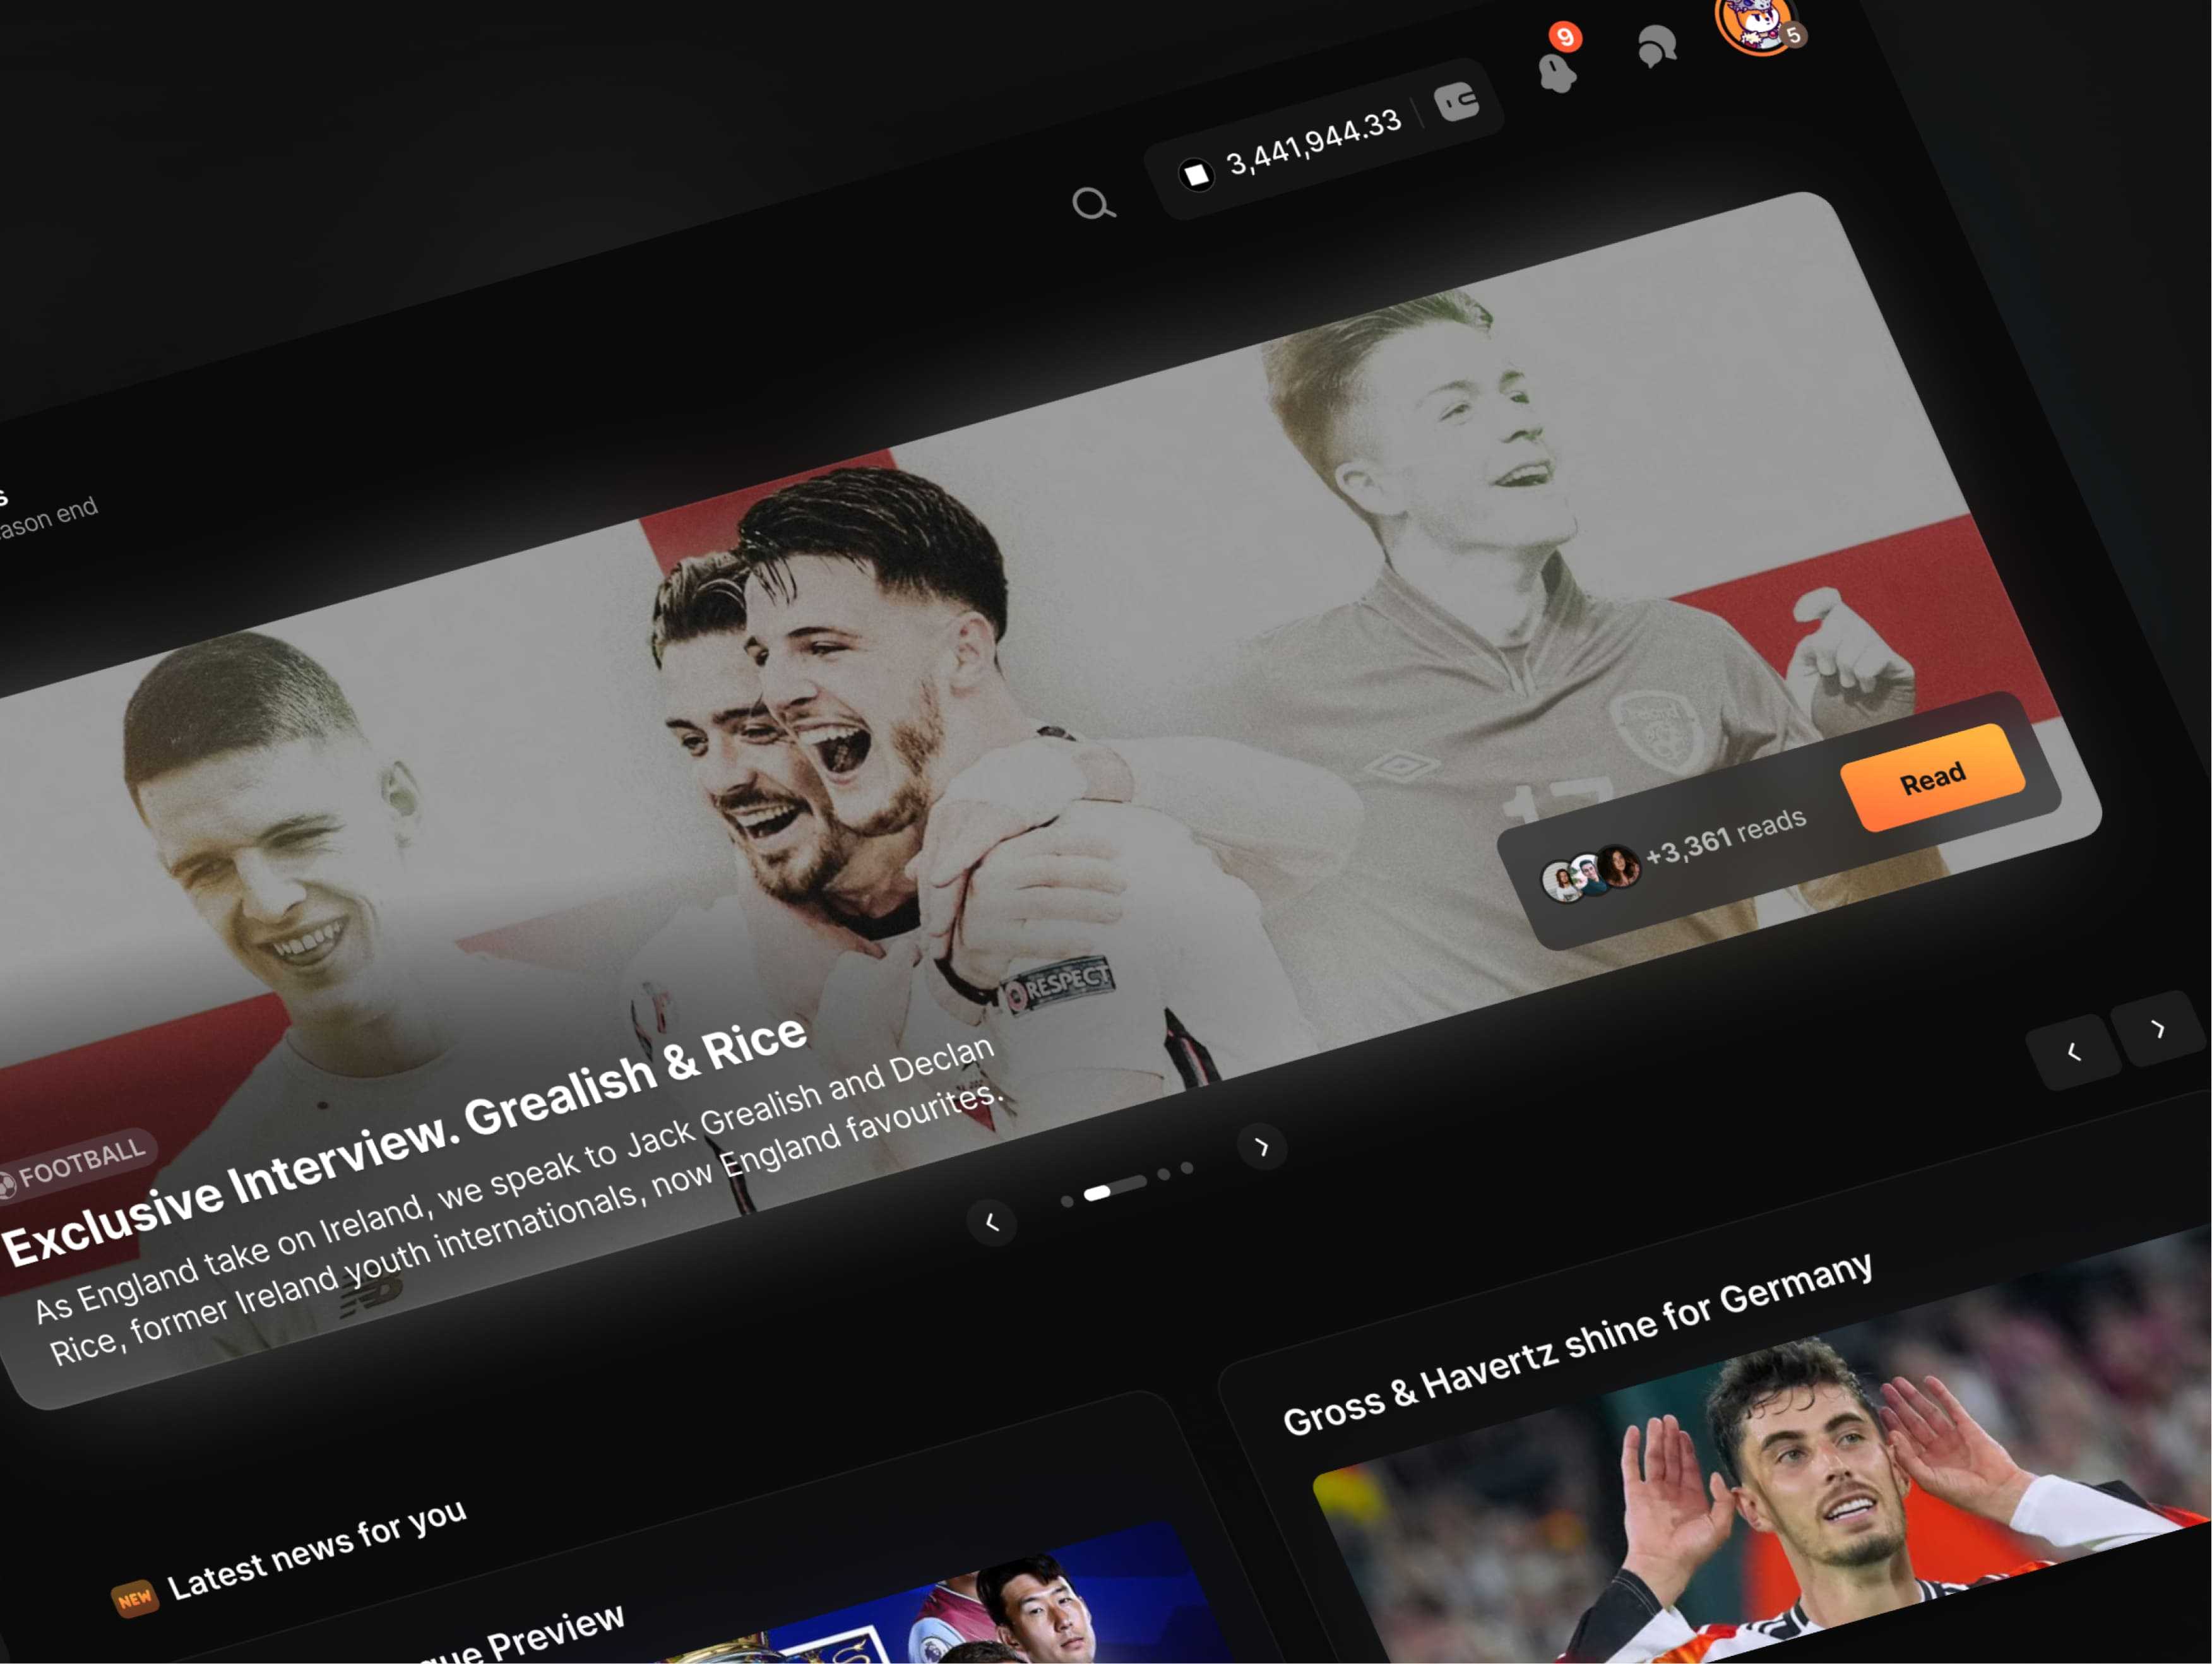This screenshot has width=2212, height=1664.
Task: Open the chat bubbles icon
Action: click(1656, 46)
